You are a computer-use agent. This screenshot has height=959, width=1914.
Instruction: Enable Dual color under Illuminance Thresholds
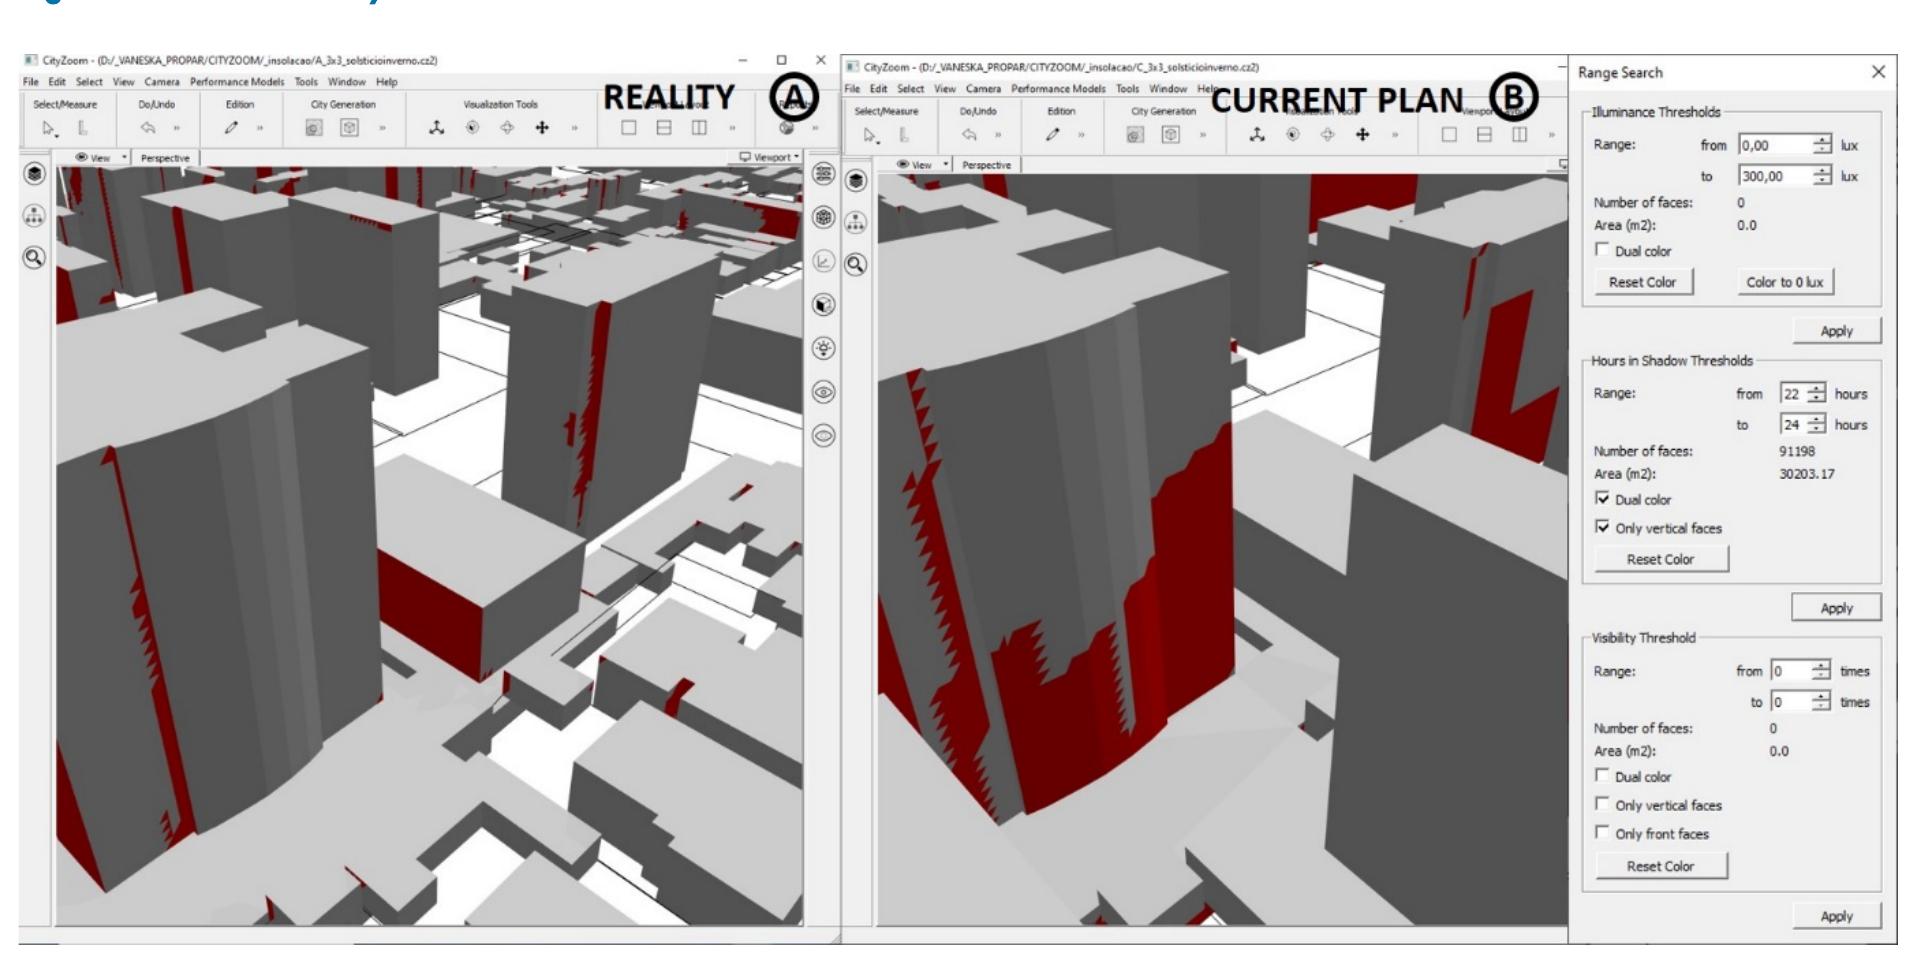(x=1603, y=250)
